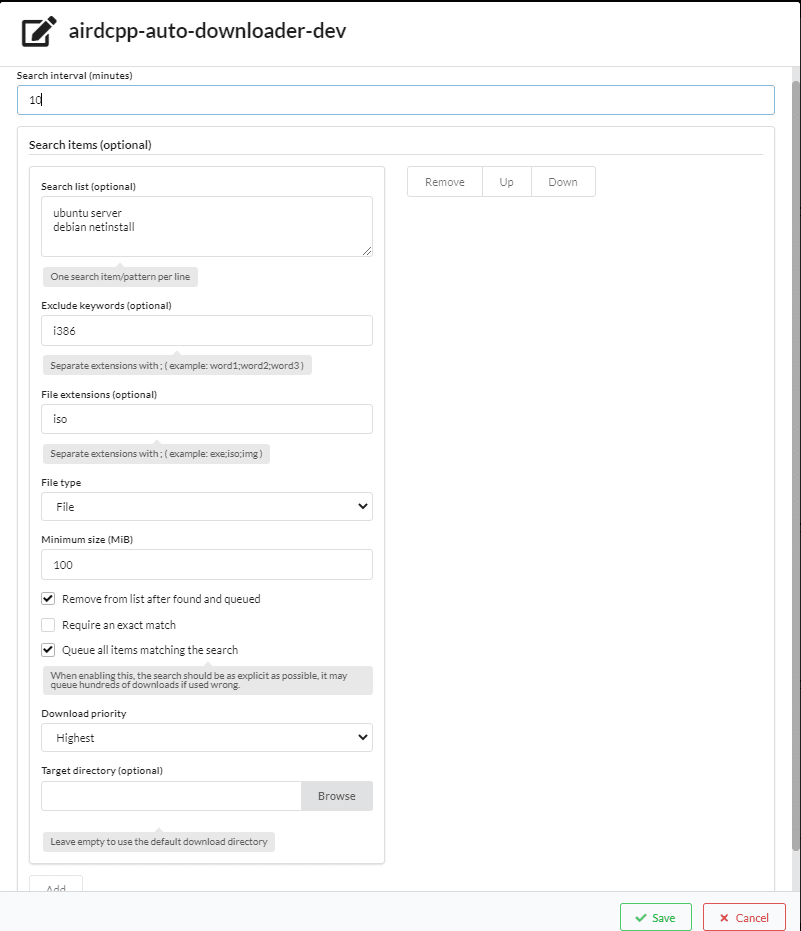Click the File extensions field
Viewport: 801px width, 931px height.
pyautogui.click(x=206, y=418)
